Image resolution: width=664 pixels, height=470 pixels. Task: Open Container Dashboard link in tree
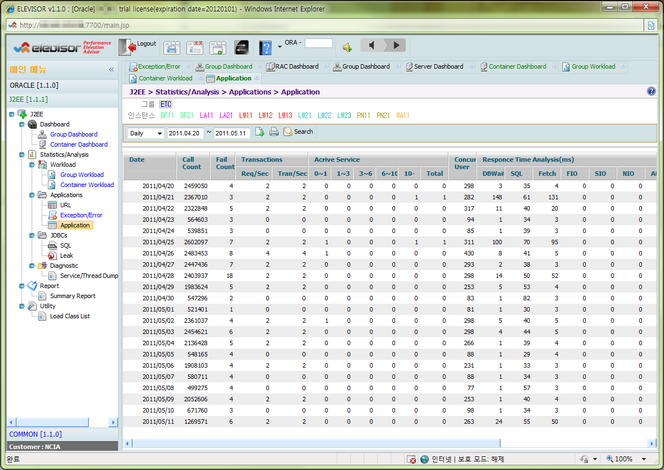click(x=79, y=144)
